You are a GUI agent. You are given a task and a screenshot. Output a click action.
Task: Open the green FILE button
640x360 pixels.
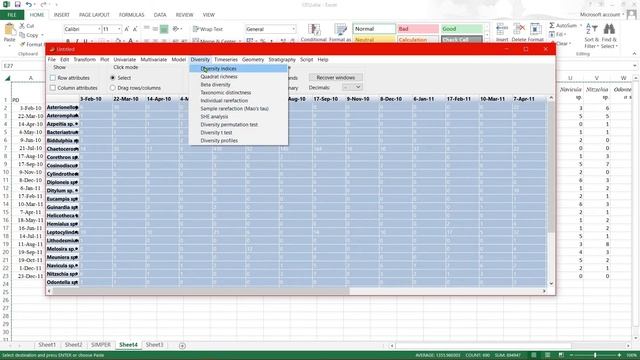coord(12,15)
